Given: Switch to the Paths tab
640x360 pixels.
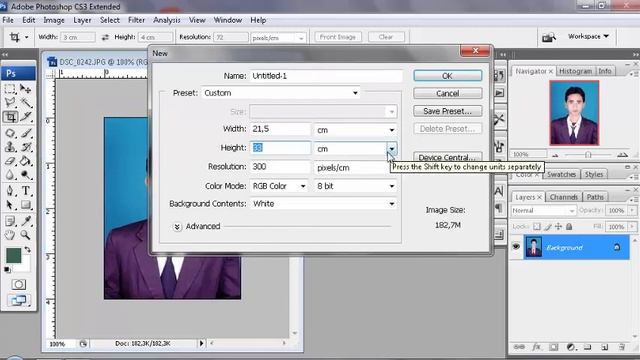Looking at the screenshot, I should [595, 197].
